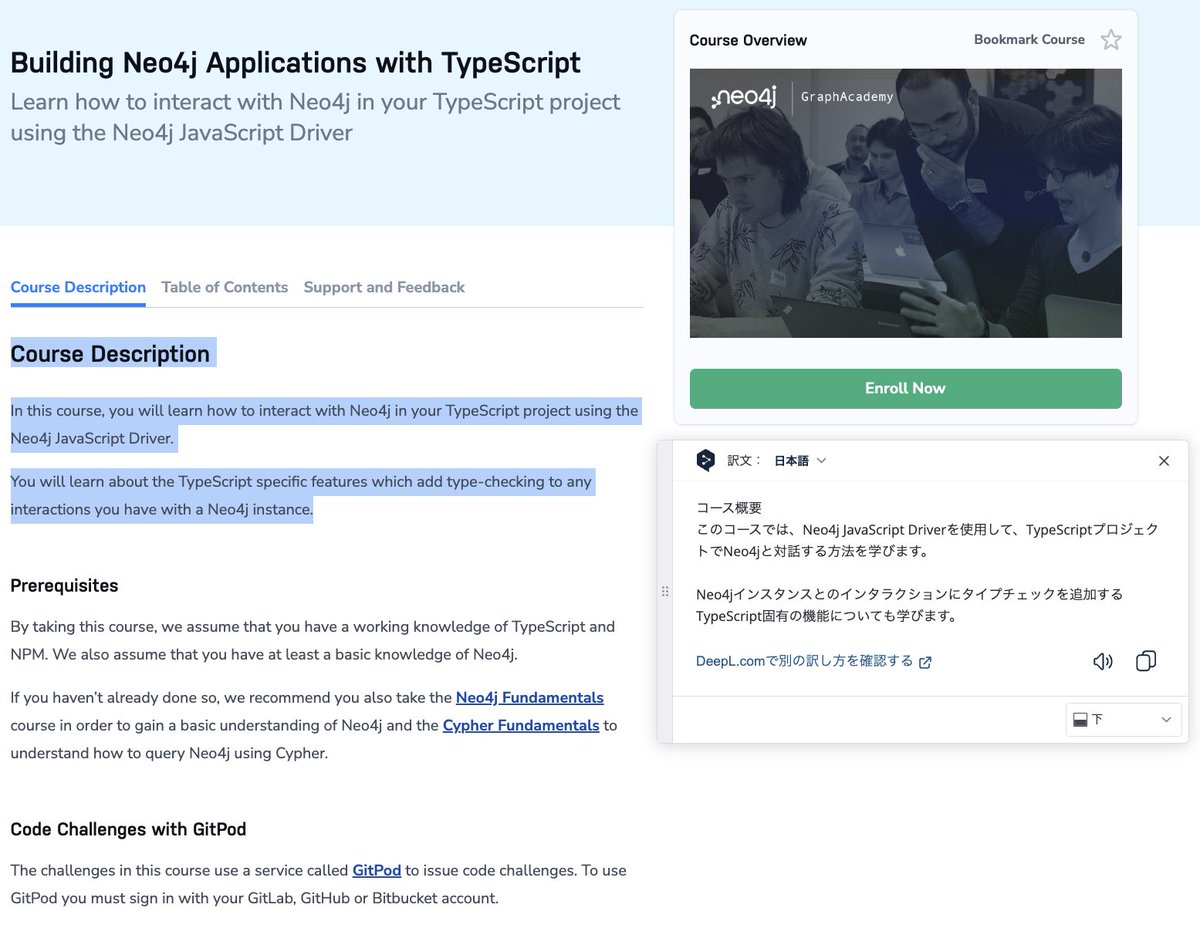
Task: Open the Support and Feedback tab
Action: 384,287
